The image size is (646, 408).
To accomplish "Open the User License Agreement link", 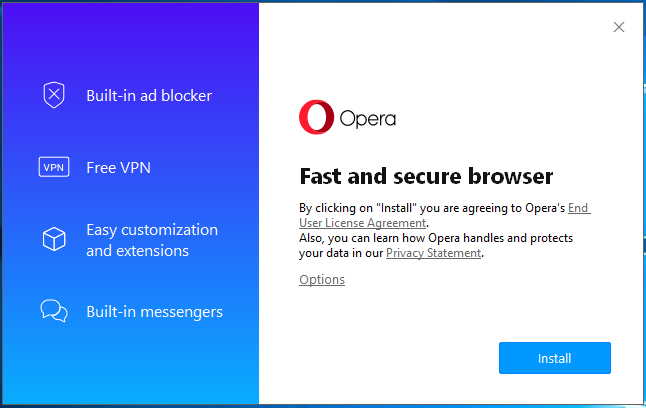I will (x=363, y=223).
